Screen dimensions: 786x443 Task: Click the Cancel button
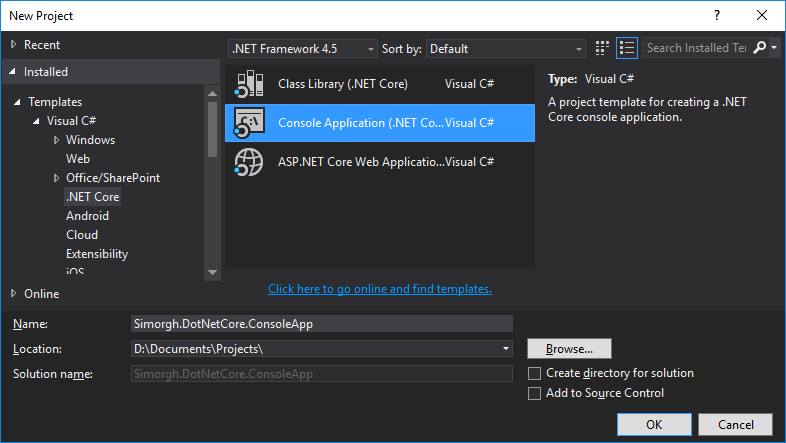pyautogui.click(x=735, y=424)
